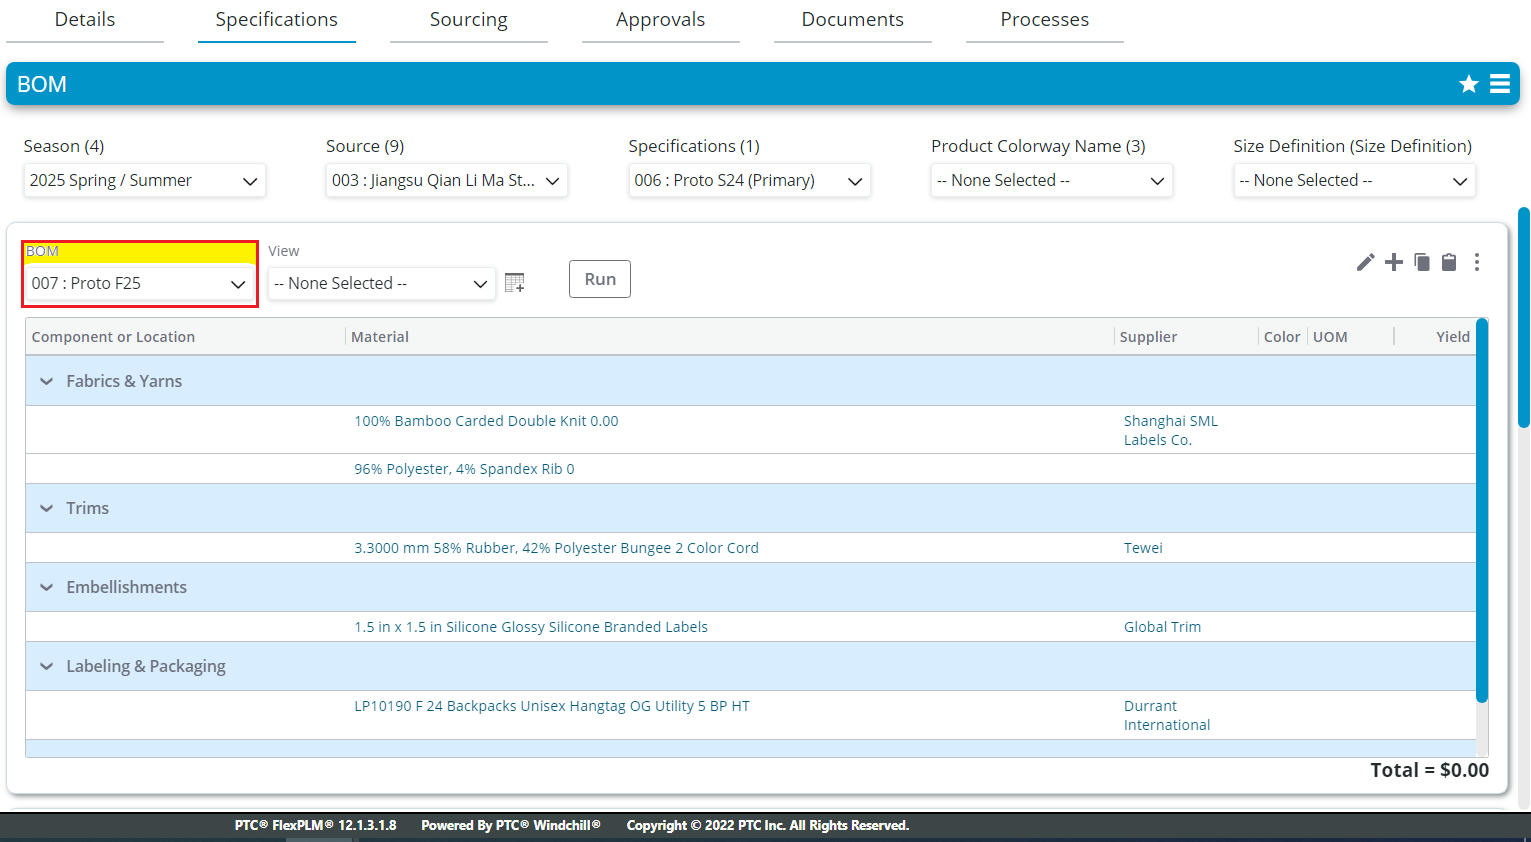Open the Global Trim supplier link
Screen dimensions: 1531x842
pyautogui.click(x=1162, y=627)
